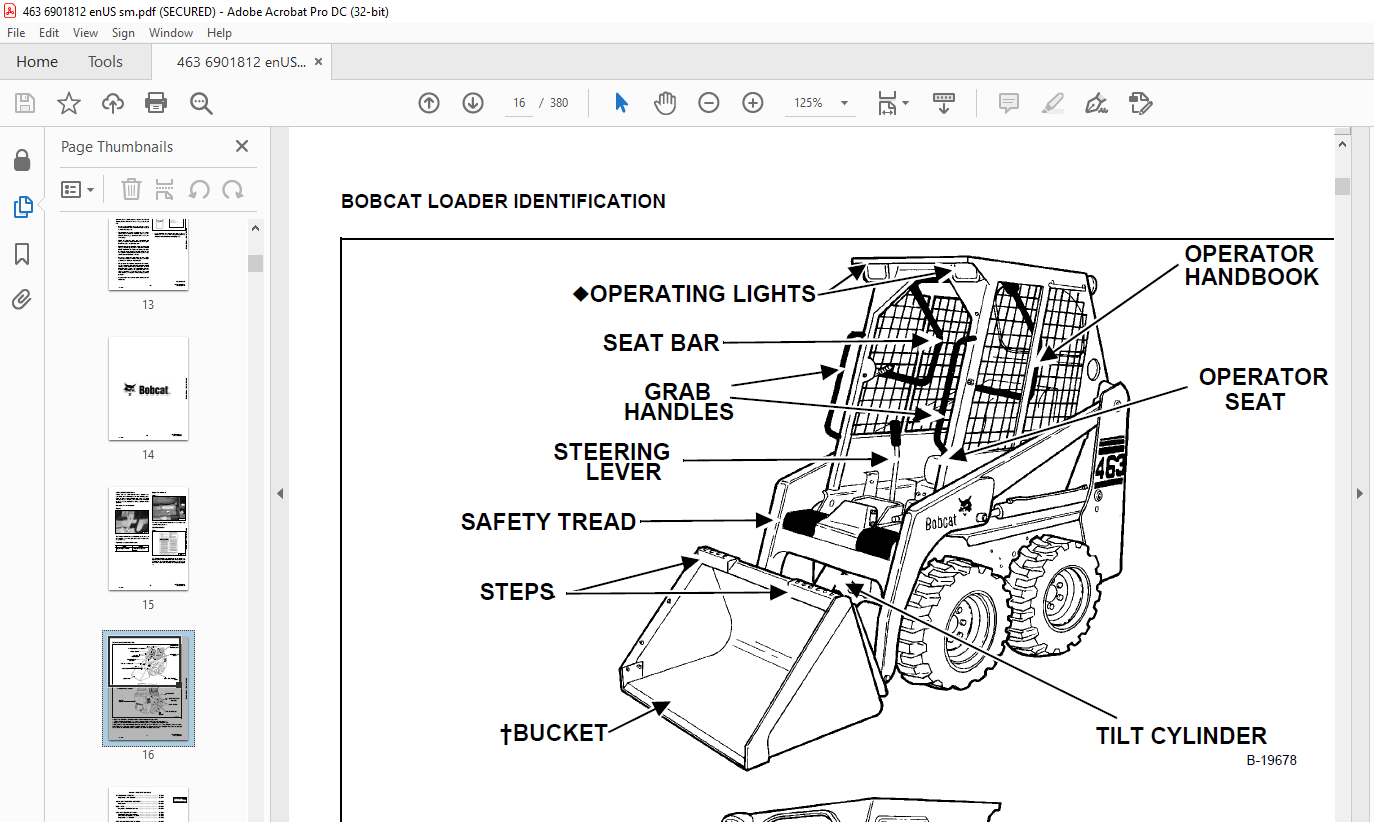Open the View menu
Image resolution: width=1374 pixels, height=822 pixels.
pyautogui.click(x=86, y=33)
